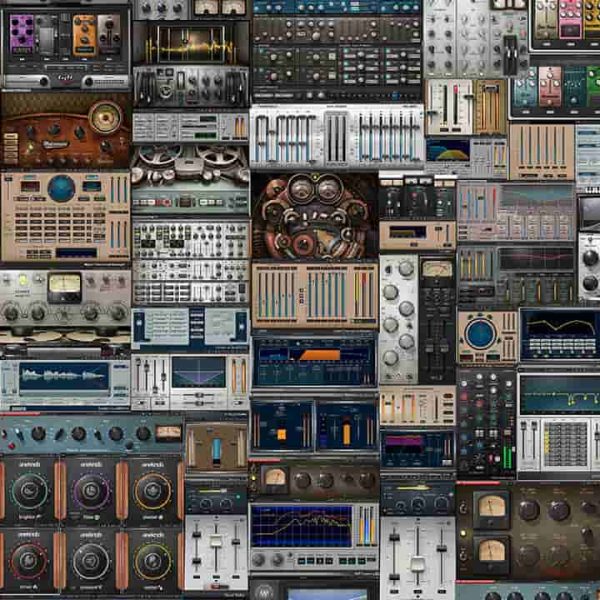Select the gray tube compressor with VU meter above tape reels
This screenshot has height=600, width=600.
click(65, 297)
